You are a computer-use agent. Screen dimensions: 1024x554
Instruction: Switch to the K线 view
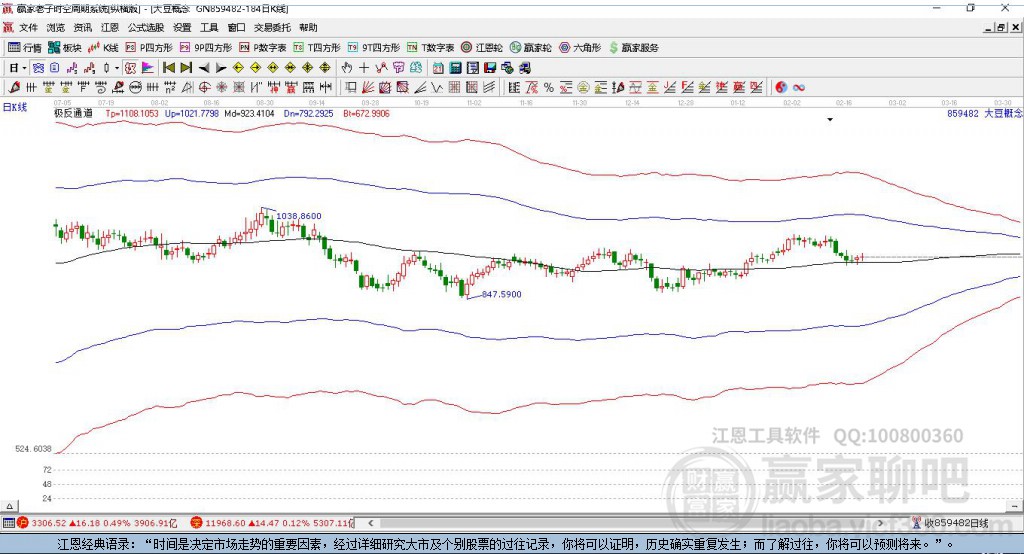103,48
